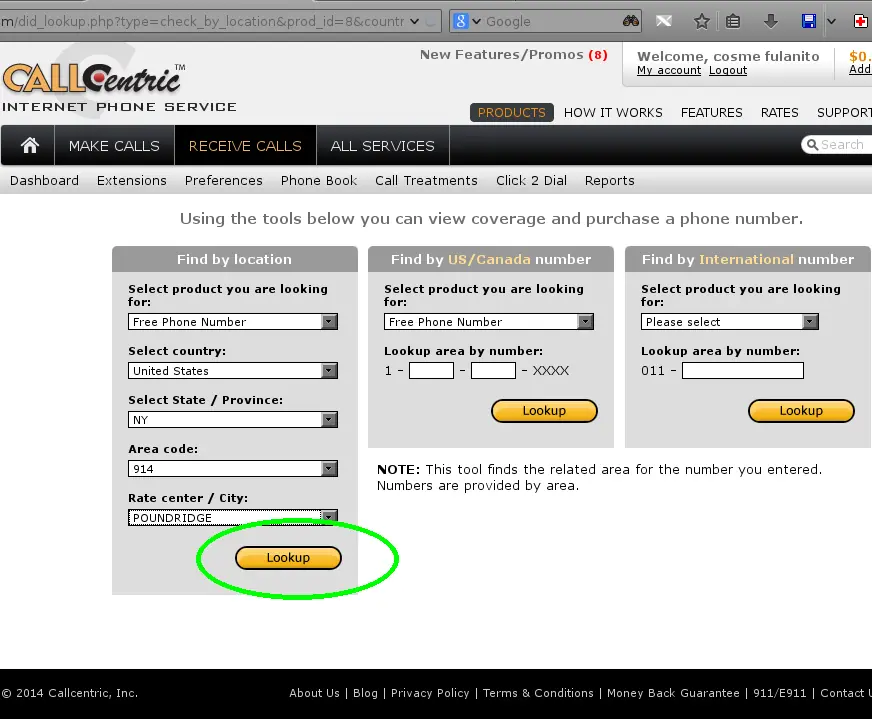
Task: Click Lookup button in International number panel
Action: [x=801, y=411]
